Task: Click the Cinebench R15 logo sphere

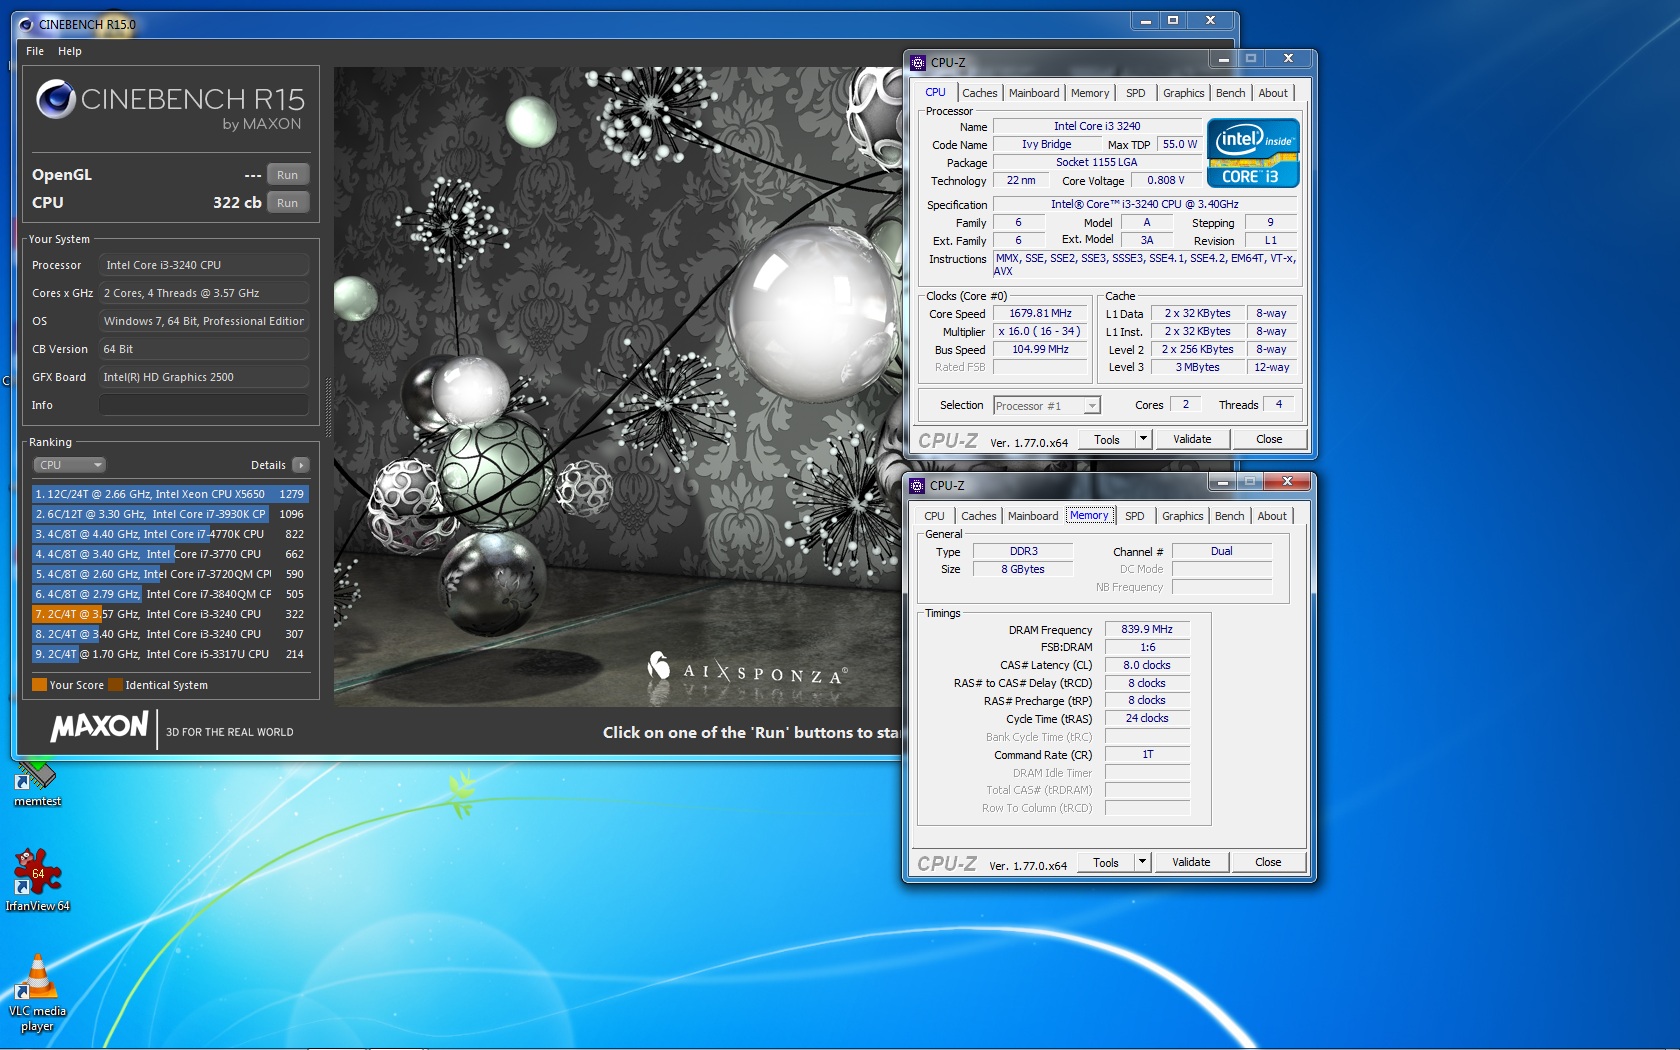Action: point(56,99)
